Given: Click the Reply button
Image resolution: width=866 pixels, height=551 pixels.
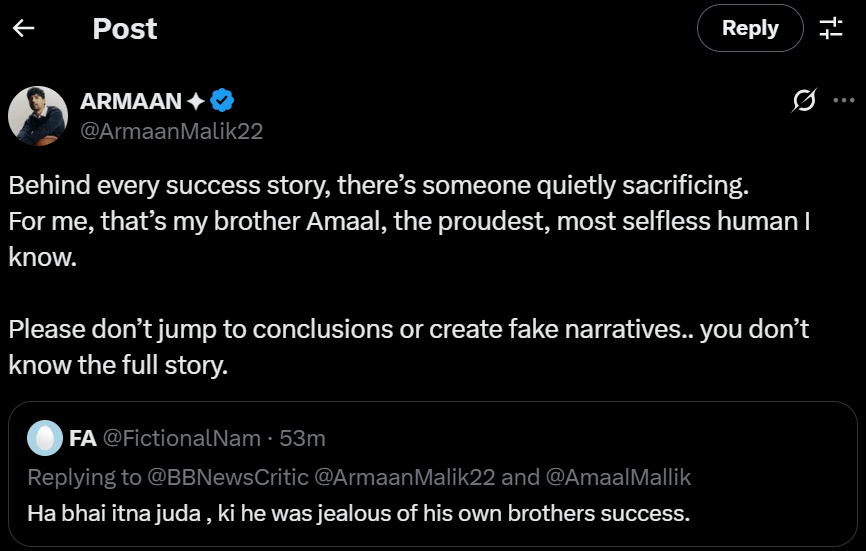Looking at the screenshot, I should coord(750,28).
